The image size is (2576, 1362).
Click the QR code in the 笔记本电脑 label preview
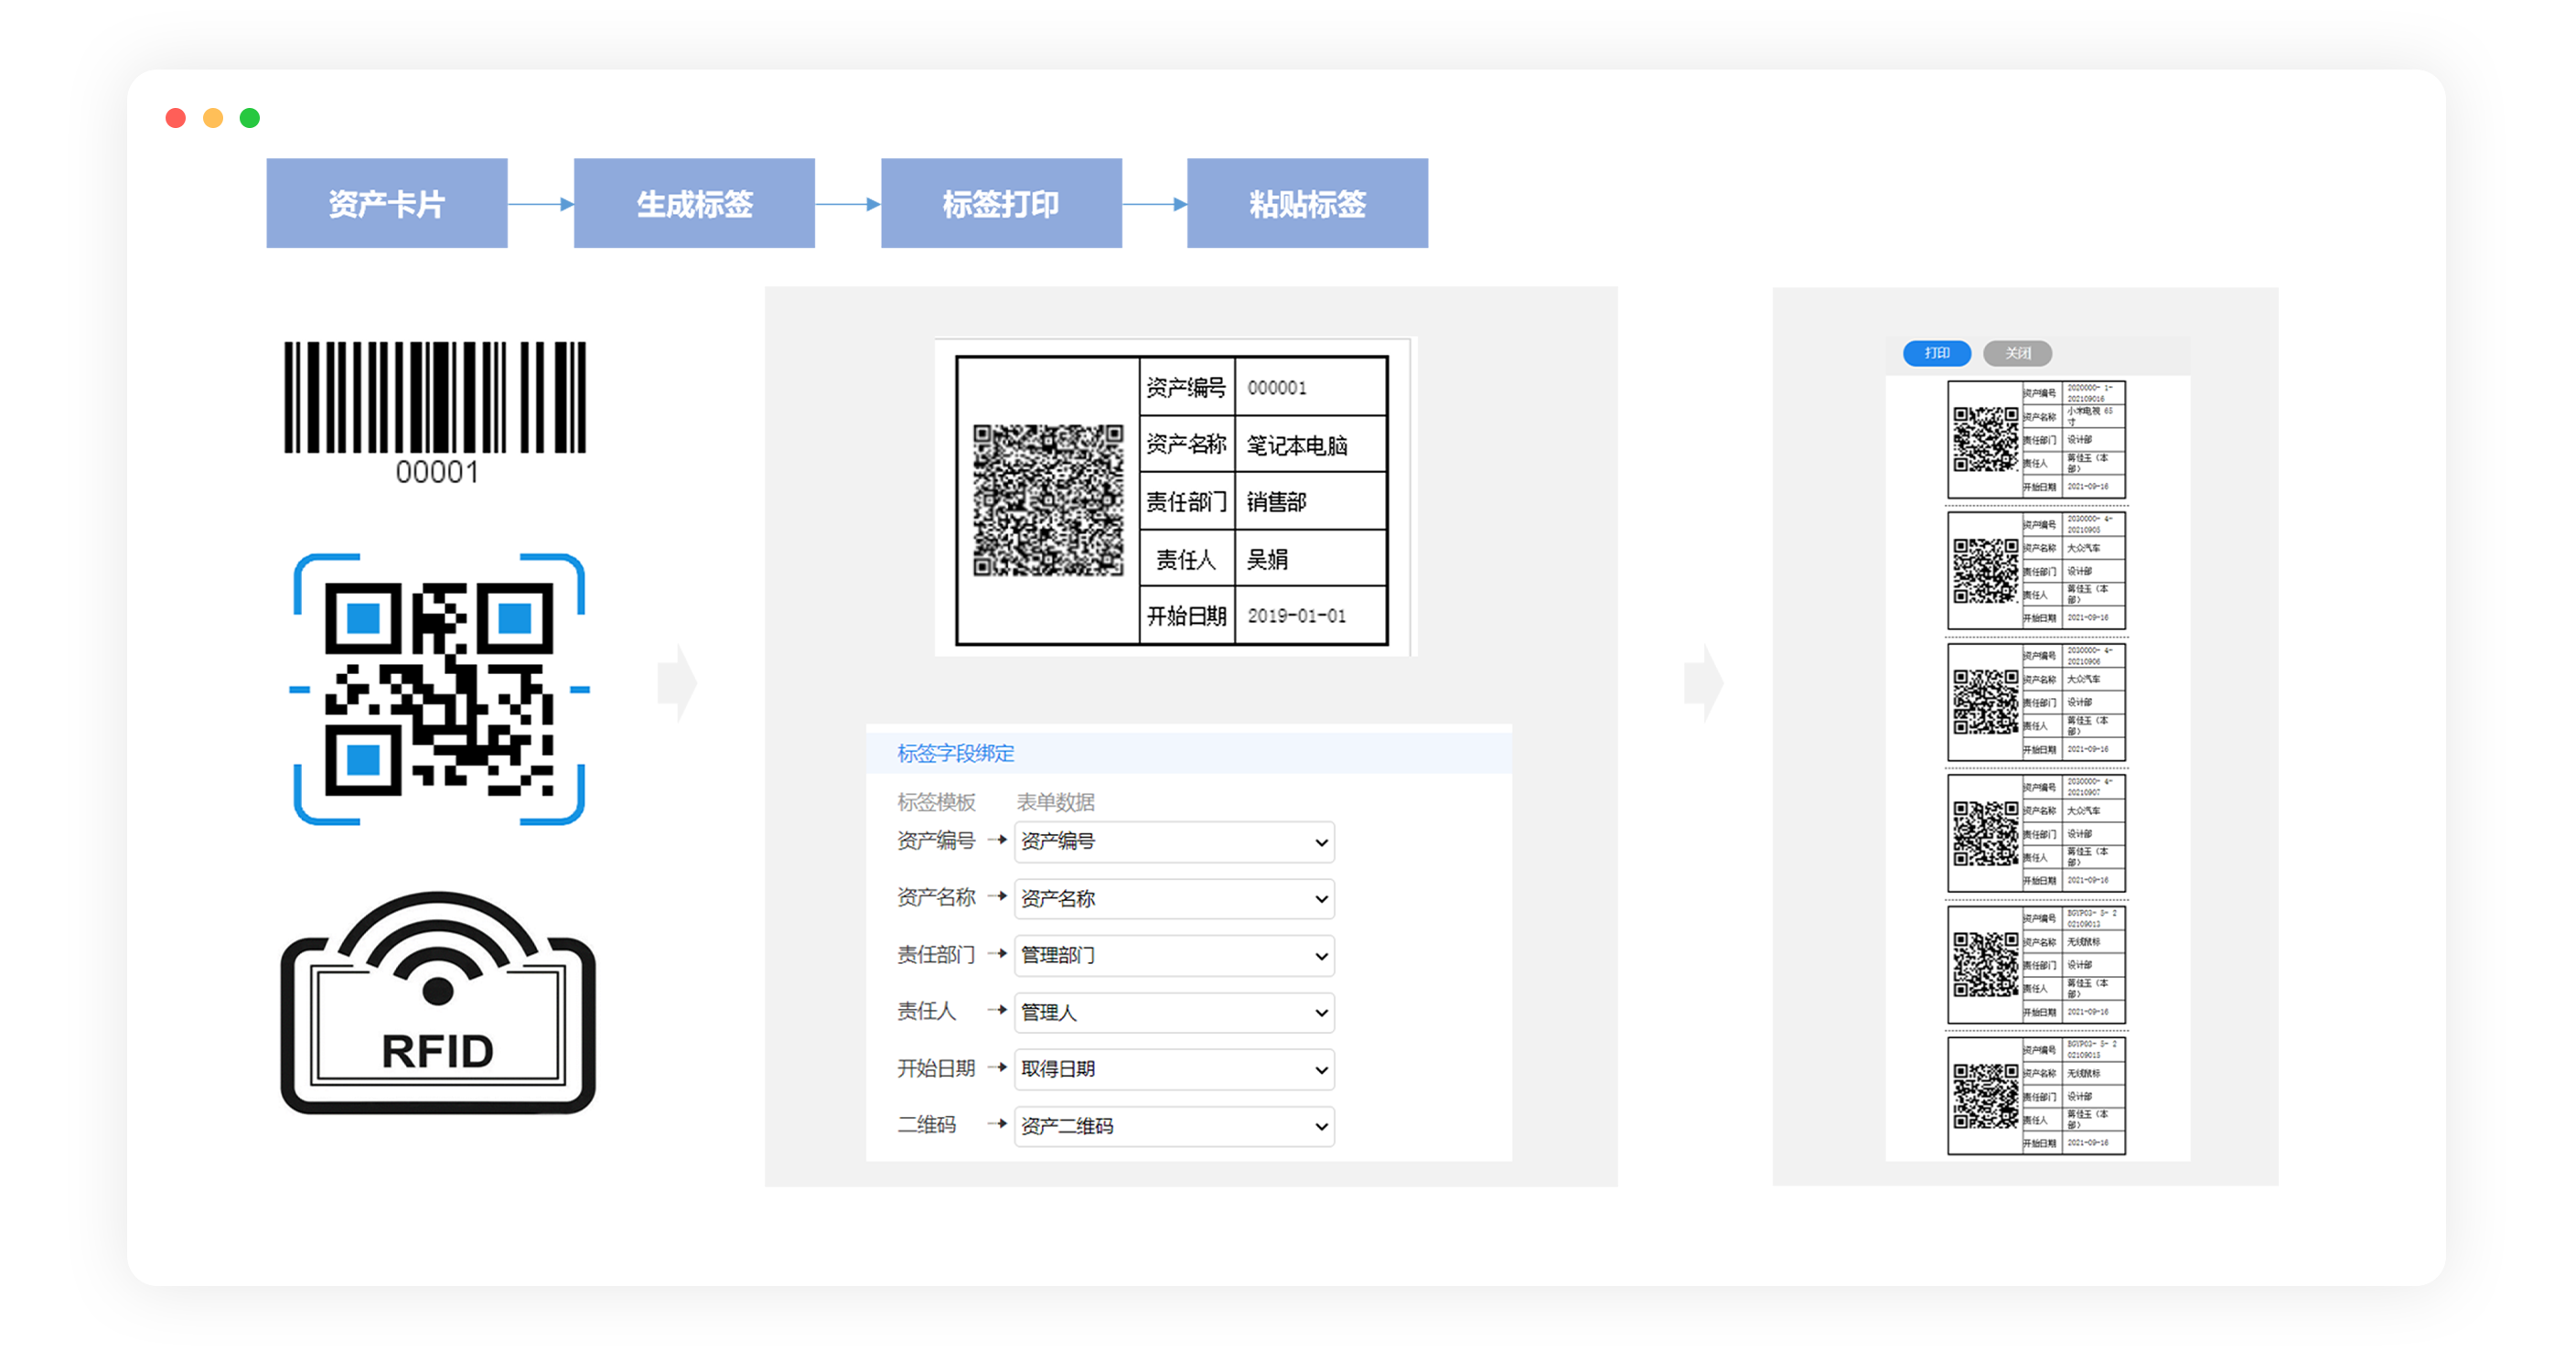tap(1048, 500)
